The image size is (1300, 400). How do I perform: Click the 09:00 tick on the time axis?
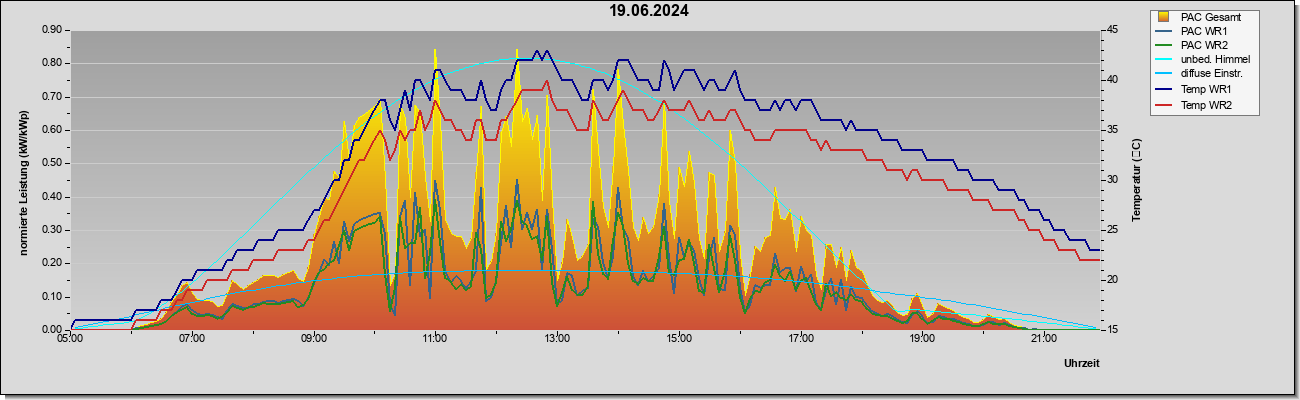click(x=314, y=339)
